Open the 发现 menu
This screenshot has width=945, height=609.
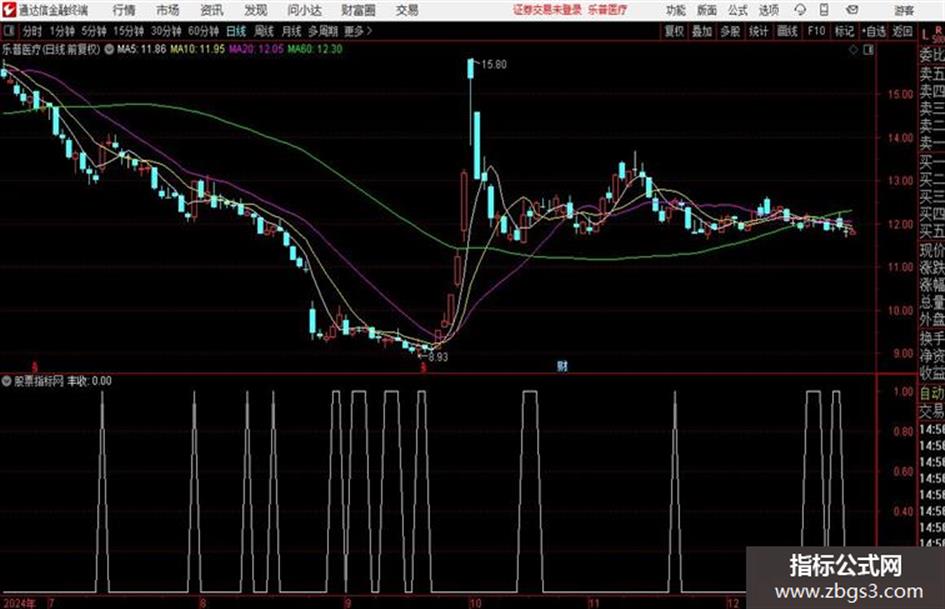pos(256,10)
